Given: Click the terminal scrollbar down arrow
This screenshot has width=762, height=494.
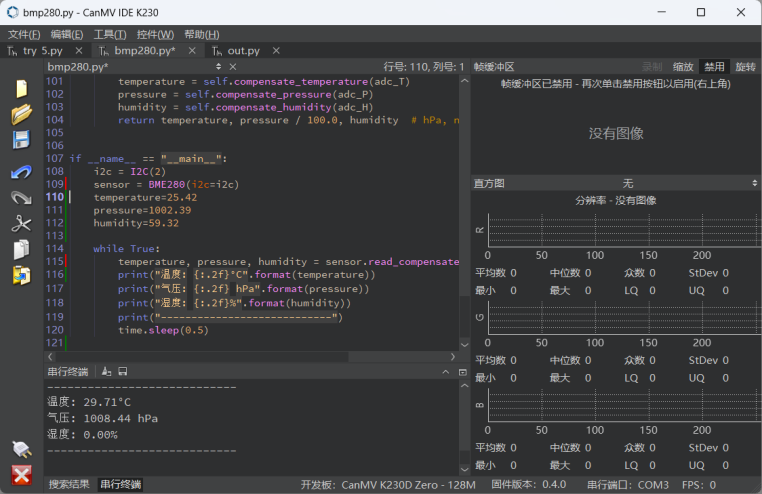Looking at the screenshot, I should tap(465, 469).
